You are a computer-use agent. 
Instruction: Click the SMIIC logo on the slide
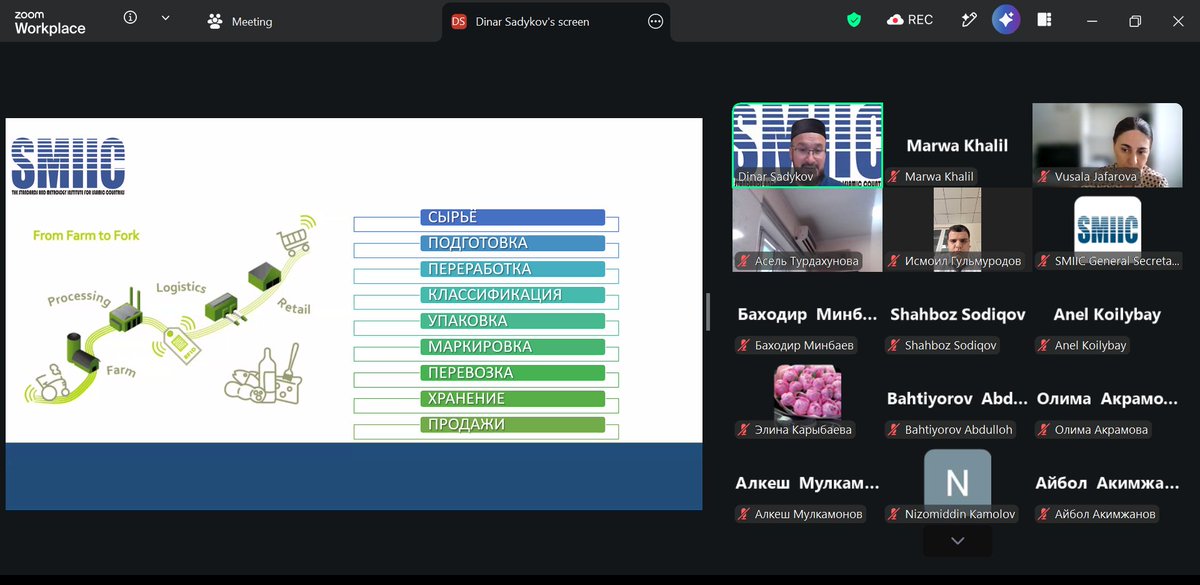[x=68, y=166]
